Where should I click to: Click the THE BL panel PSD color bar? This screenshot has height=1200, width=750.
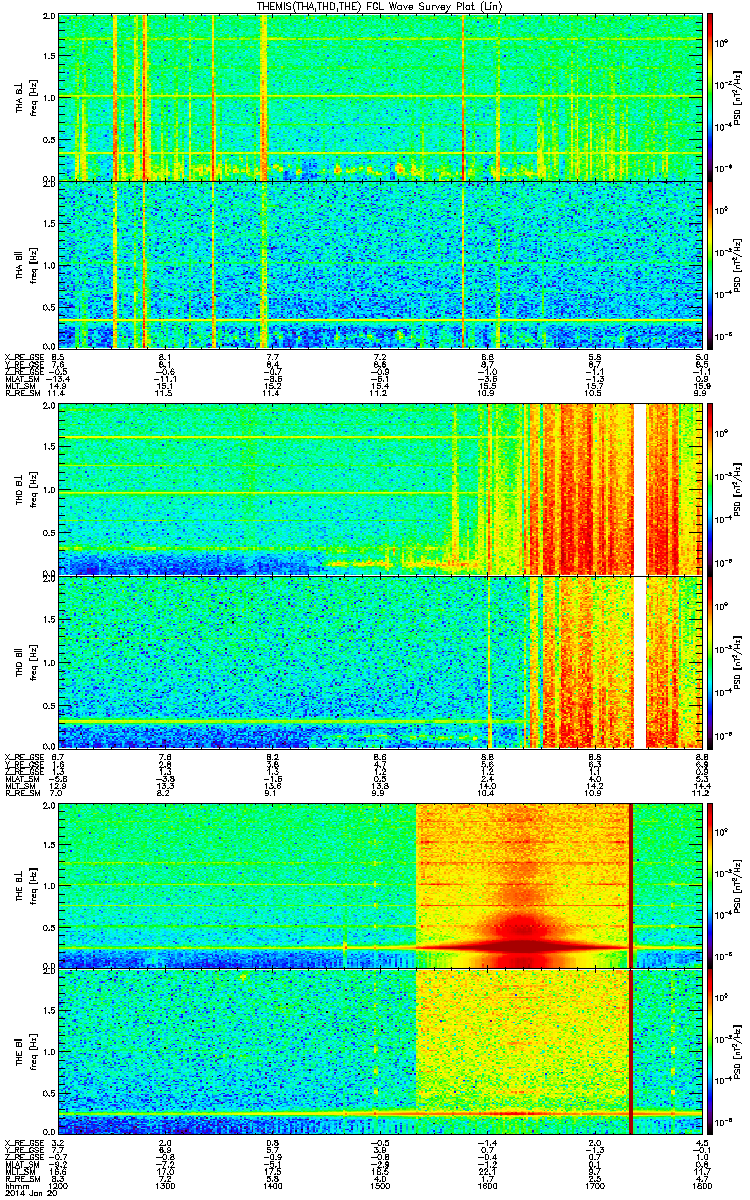711,885
